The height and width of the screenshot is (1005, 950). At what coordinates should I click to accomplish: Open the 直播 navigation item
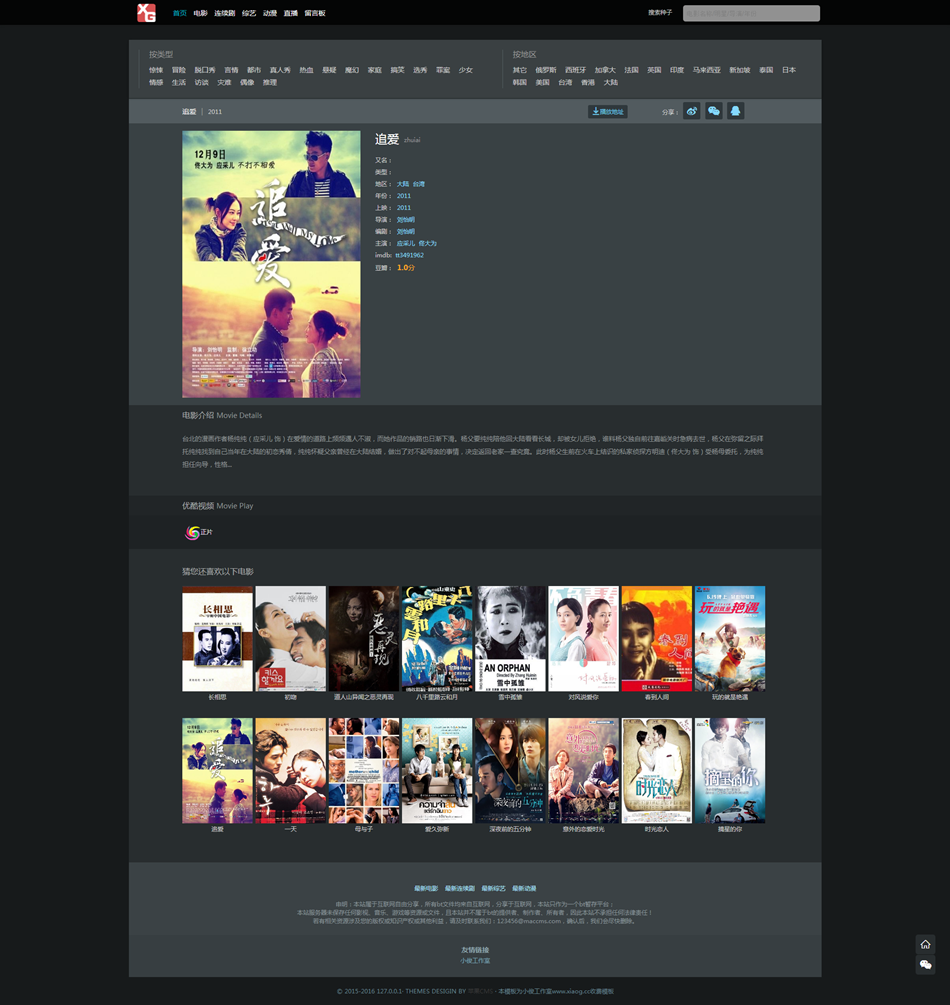click(x=291, y=13)
